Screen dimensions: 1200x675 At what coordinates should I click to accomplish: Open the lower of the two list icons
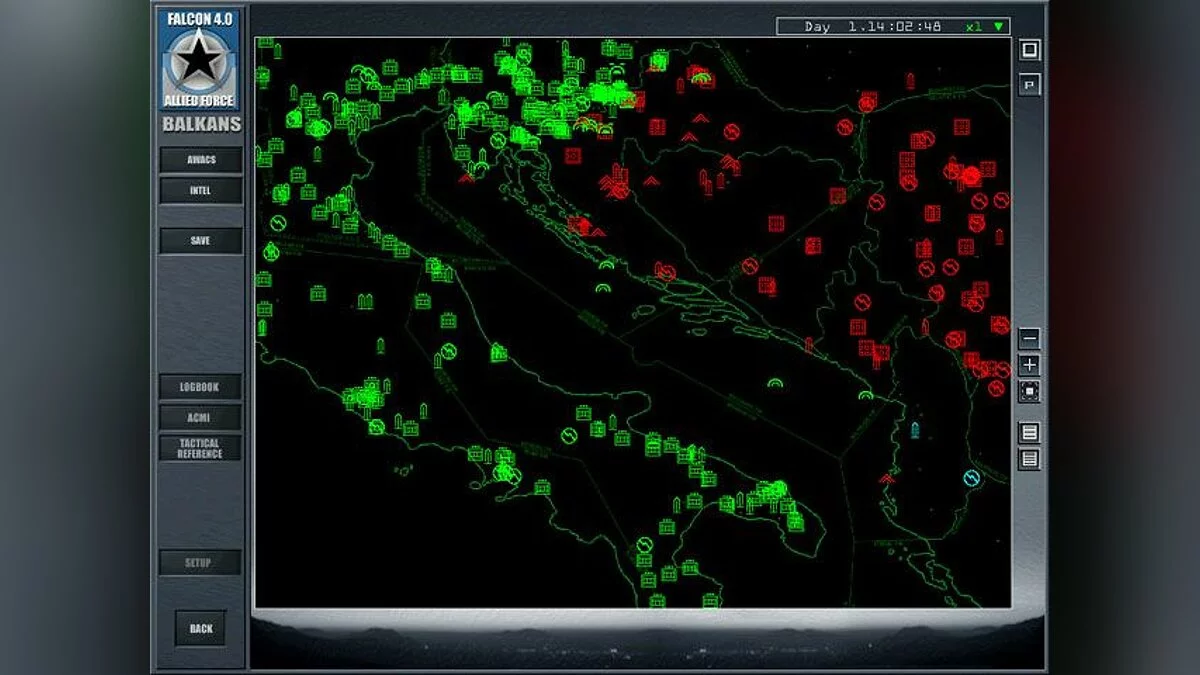pos(1029,460)
